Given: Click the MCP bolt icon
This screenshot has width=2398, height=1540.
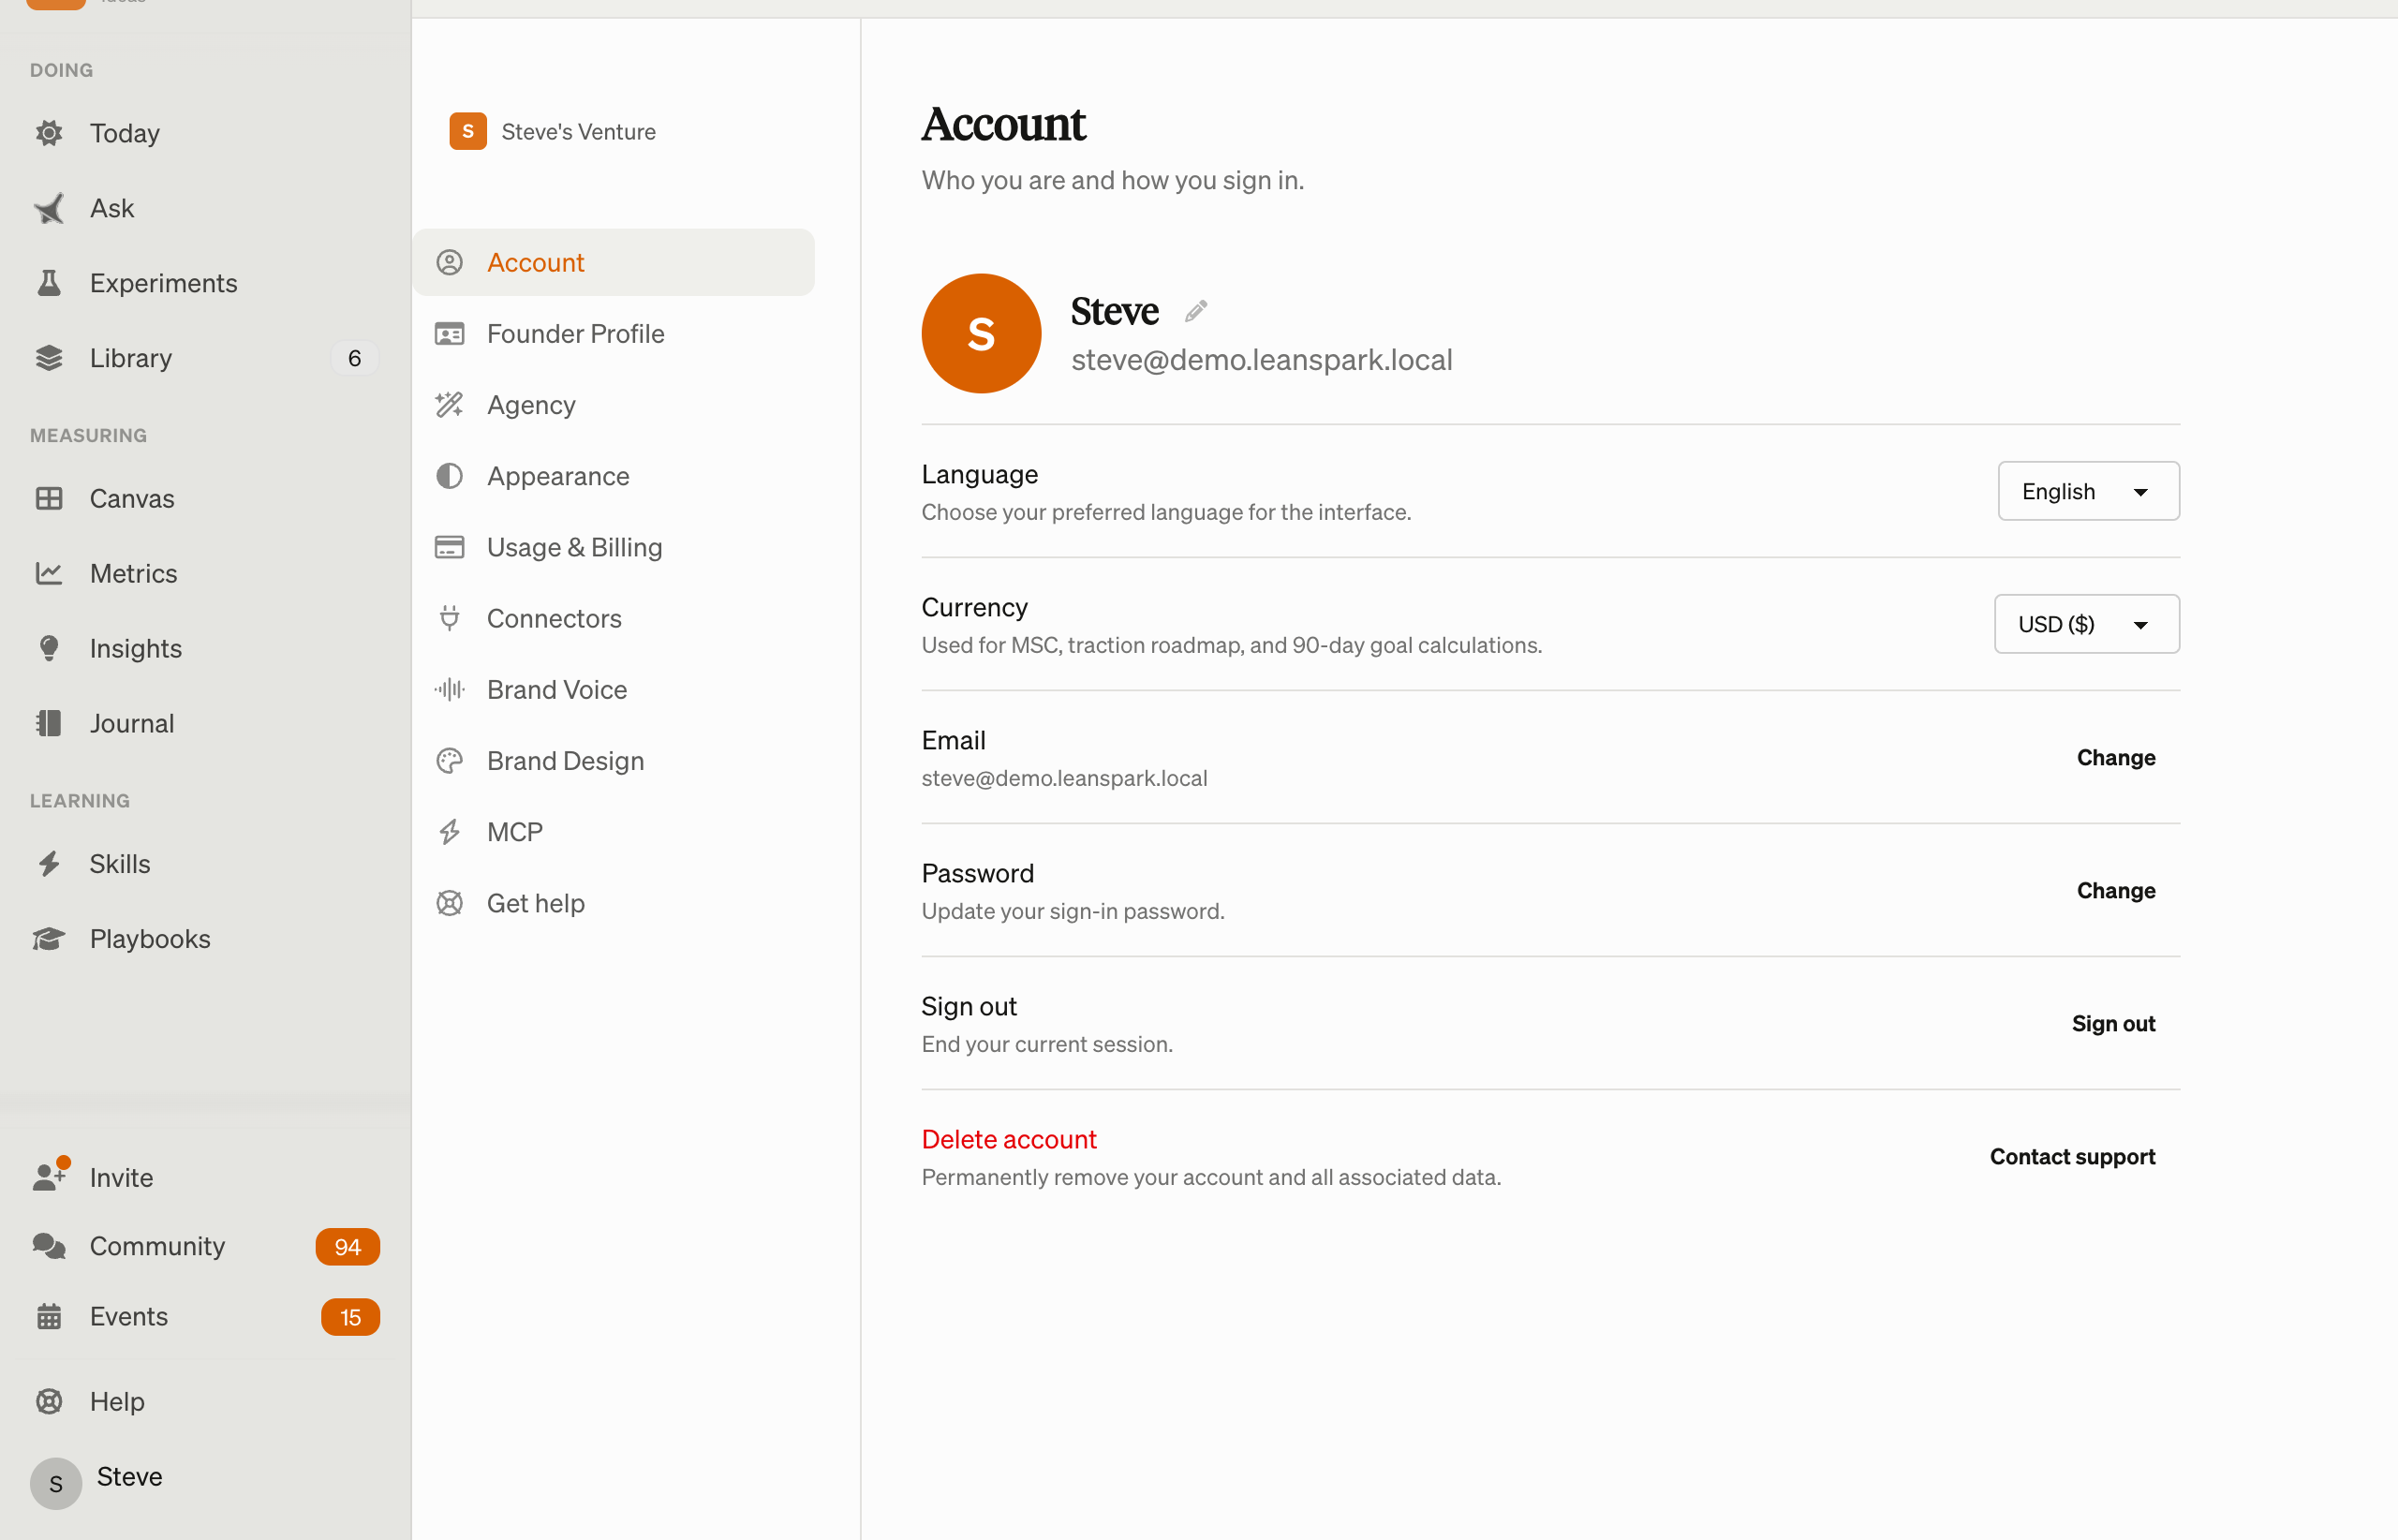Looking at the screenshot, I should 450,832.
